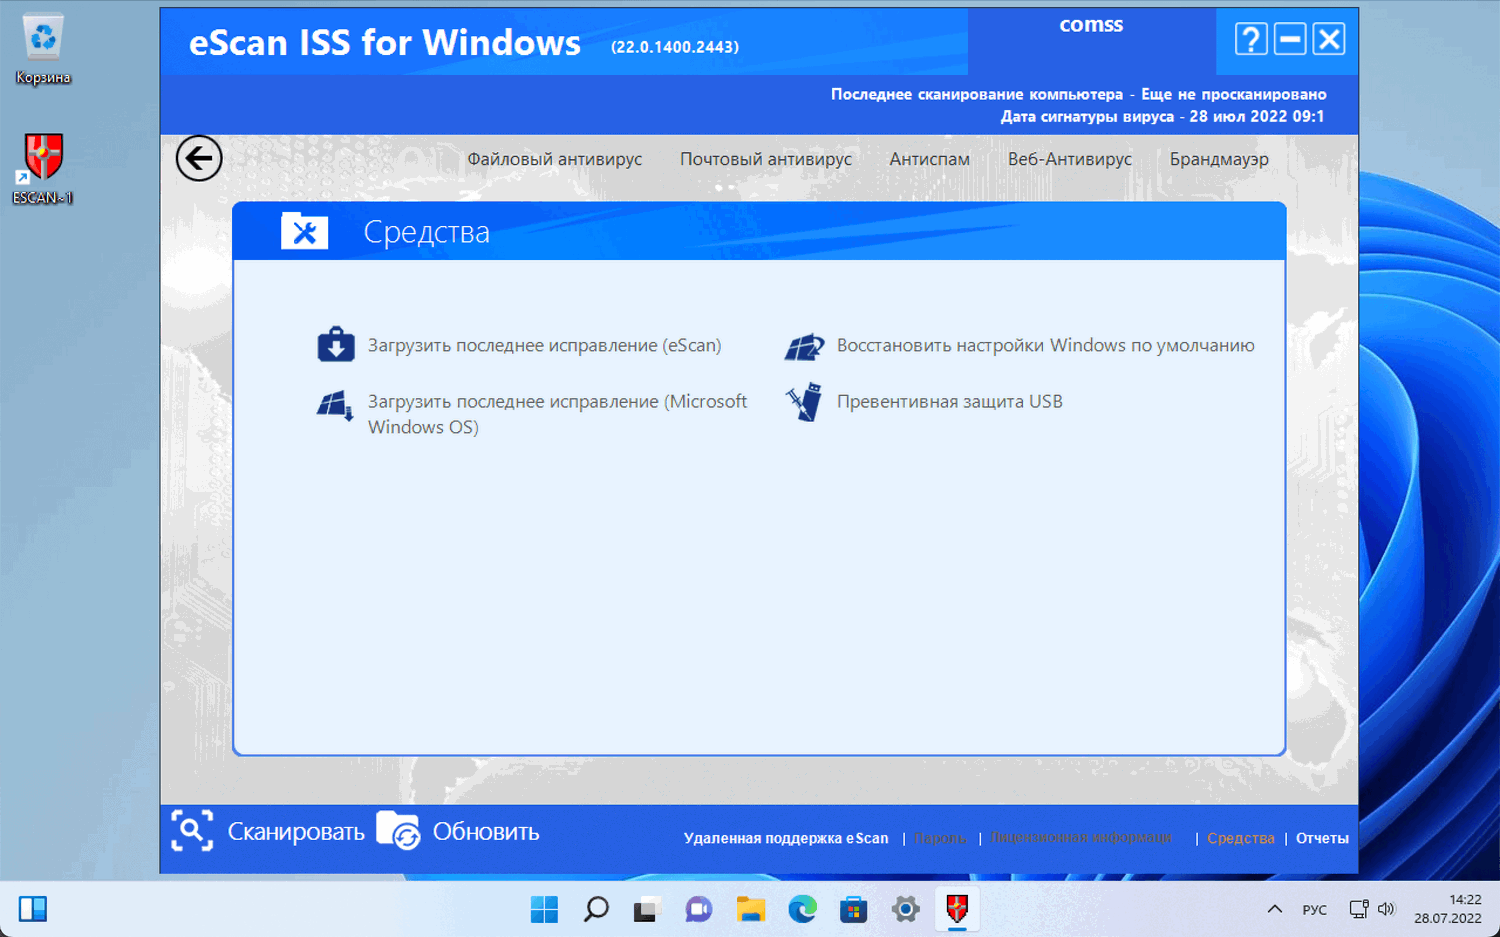Image resolution: width=1500 pixels, height=937 pixels.
Task: Click eScan shield icon on taskbar
Action: [957, 908]
